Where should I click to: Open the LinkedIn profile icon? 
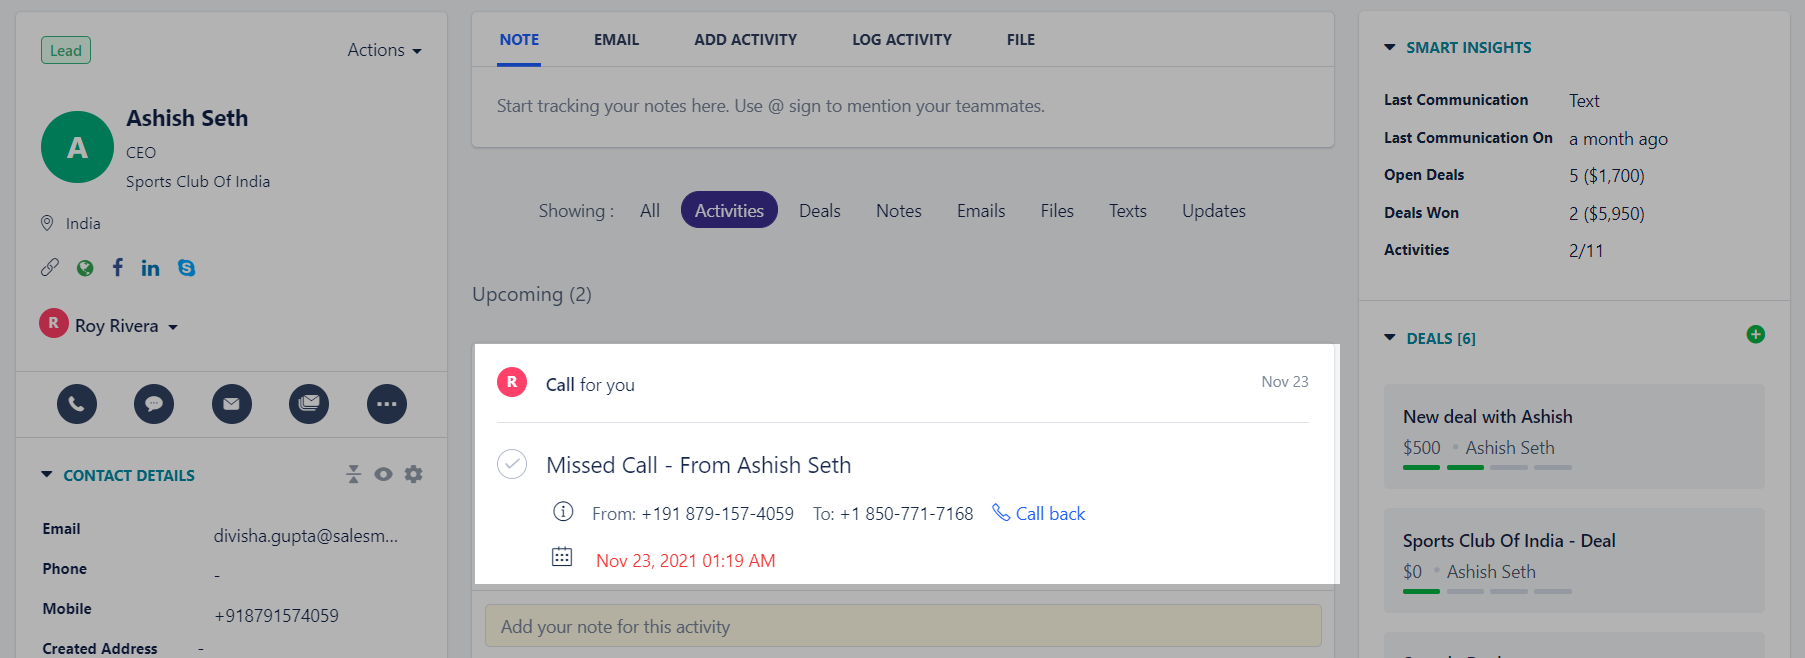tap(150, 268)
